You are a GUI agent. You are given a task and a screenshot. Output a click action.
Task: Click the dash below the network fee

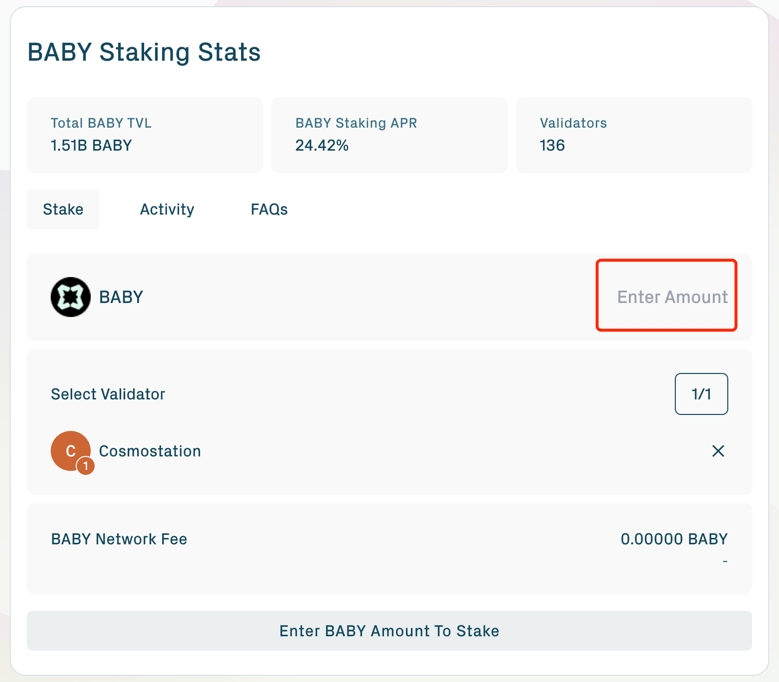[x=724, y=561]
